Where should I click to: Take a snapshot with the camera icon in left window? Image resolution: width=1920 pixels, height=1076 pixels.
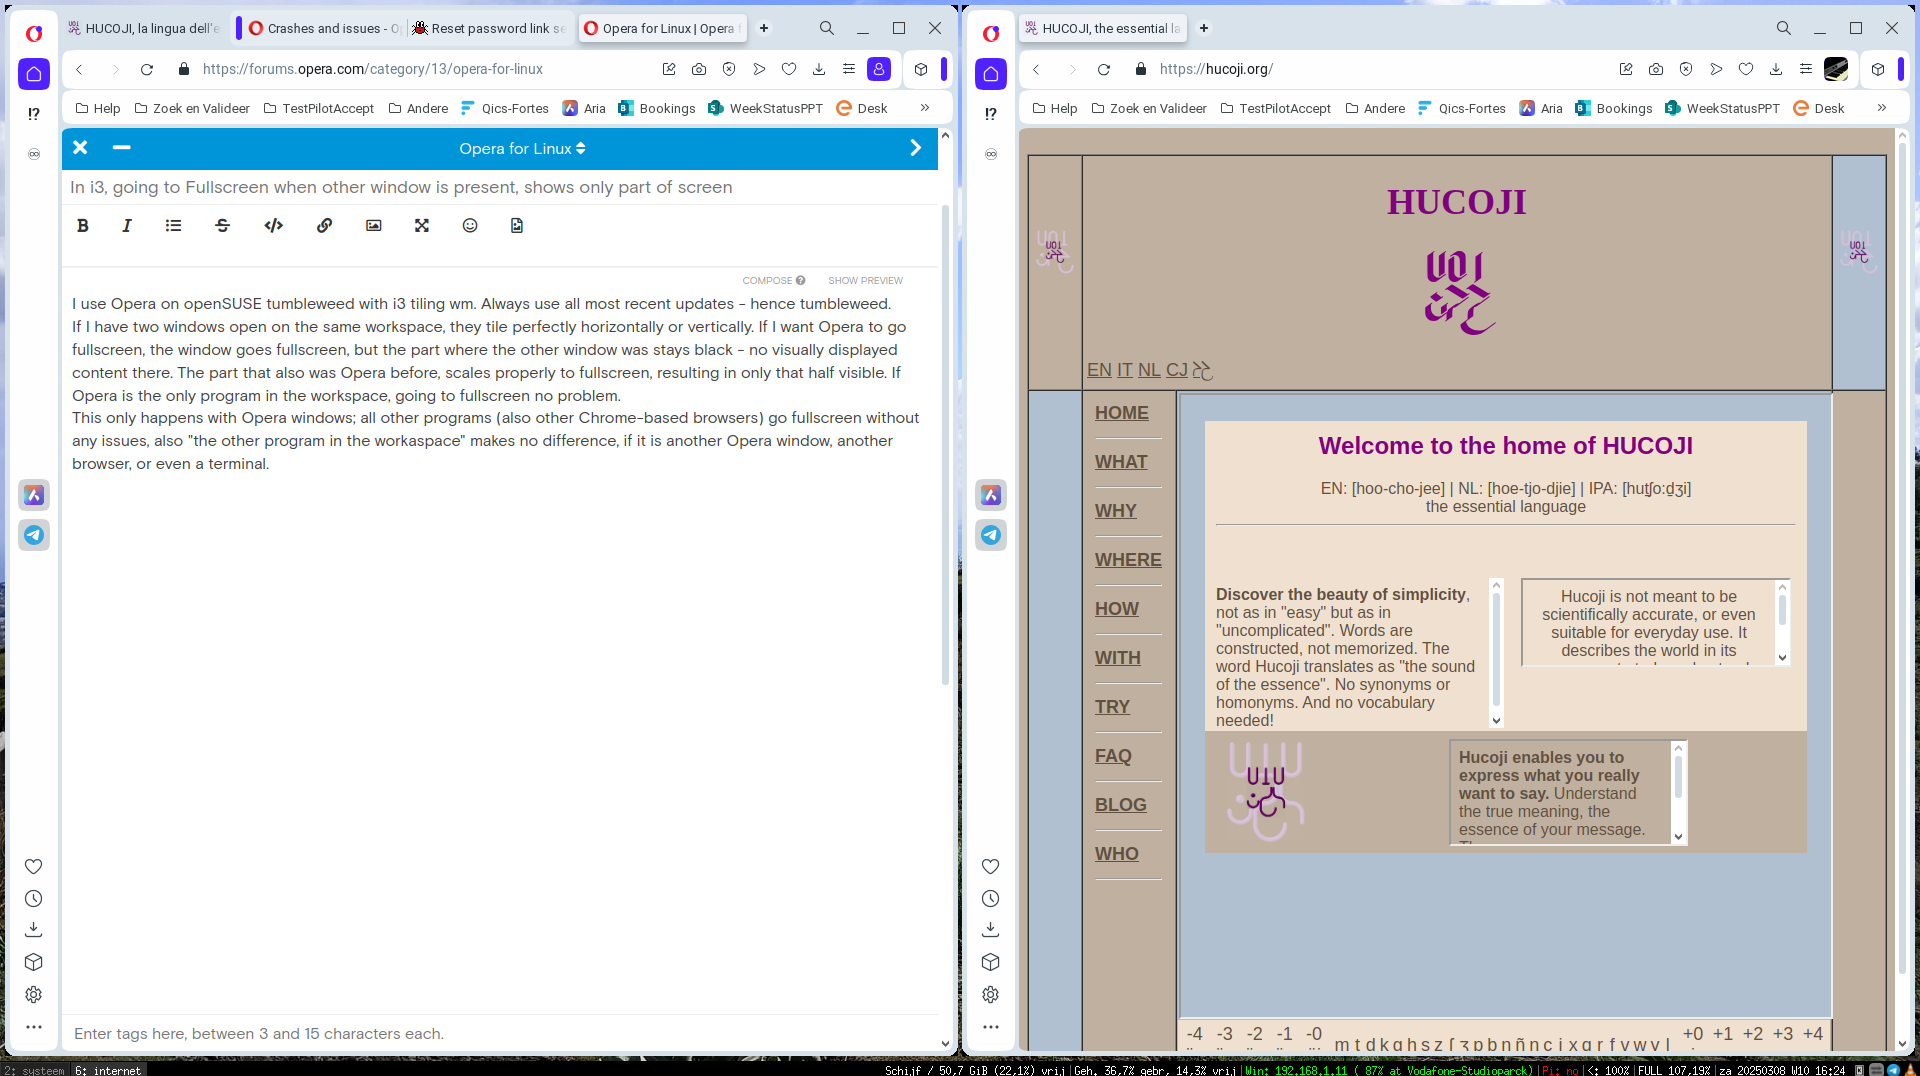point(699,70)
